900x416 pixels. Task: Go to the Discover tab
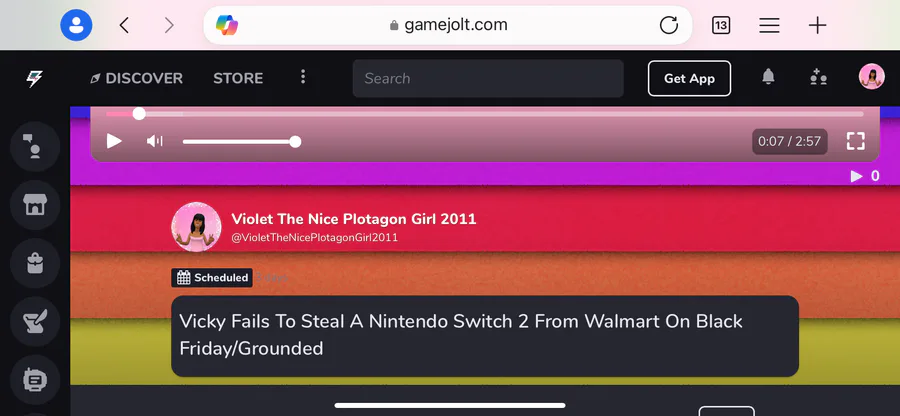point(137,79)
